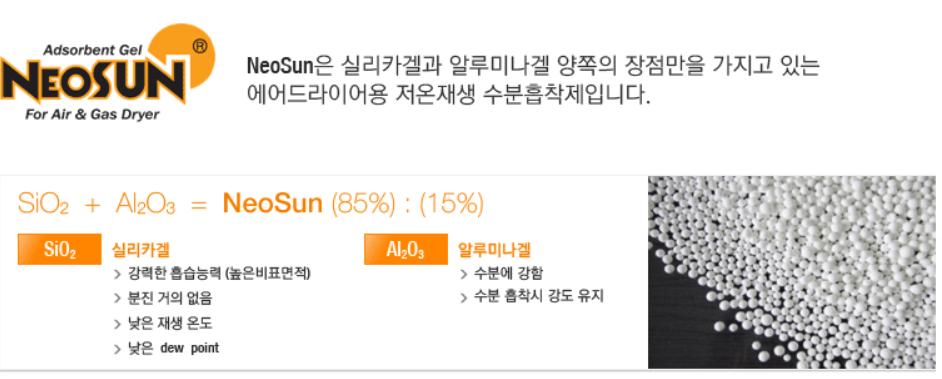Click the arrow before 강력한 흡습능력
942x379 pixels.
pos(117,276)
